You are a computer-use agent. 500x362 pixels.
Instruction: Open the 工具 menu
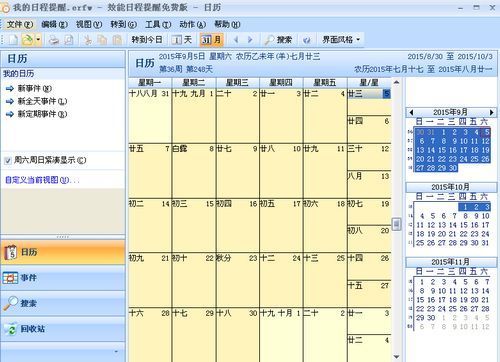tap(158, 24)
